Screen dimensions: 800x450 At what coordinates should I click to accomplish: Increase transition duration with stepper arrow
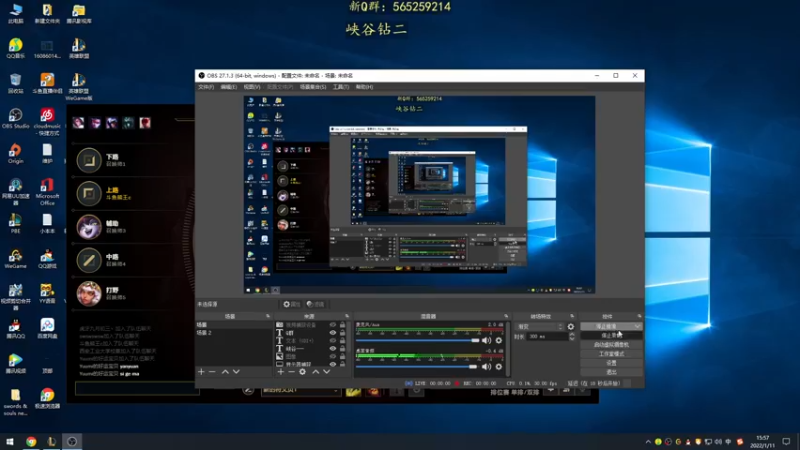click(x=572, y=334)
